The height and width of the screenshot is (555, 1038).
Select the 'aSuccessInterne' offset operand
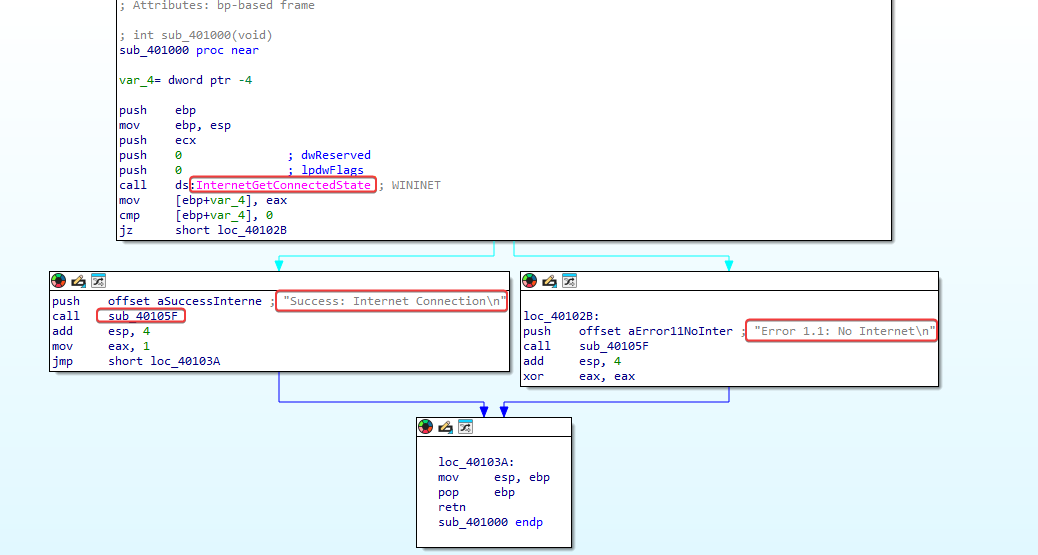pos(209,301)
